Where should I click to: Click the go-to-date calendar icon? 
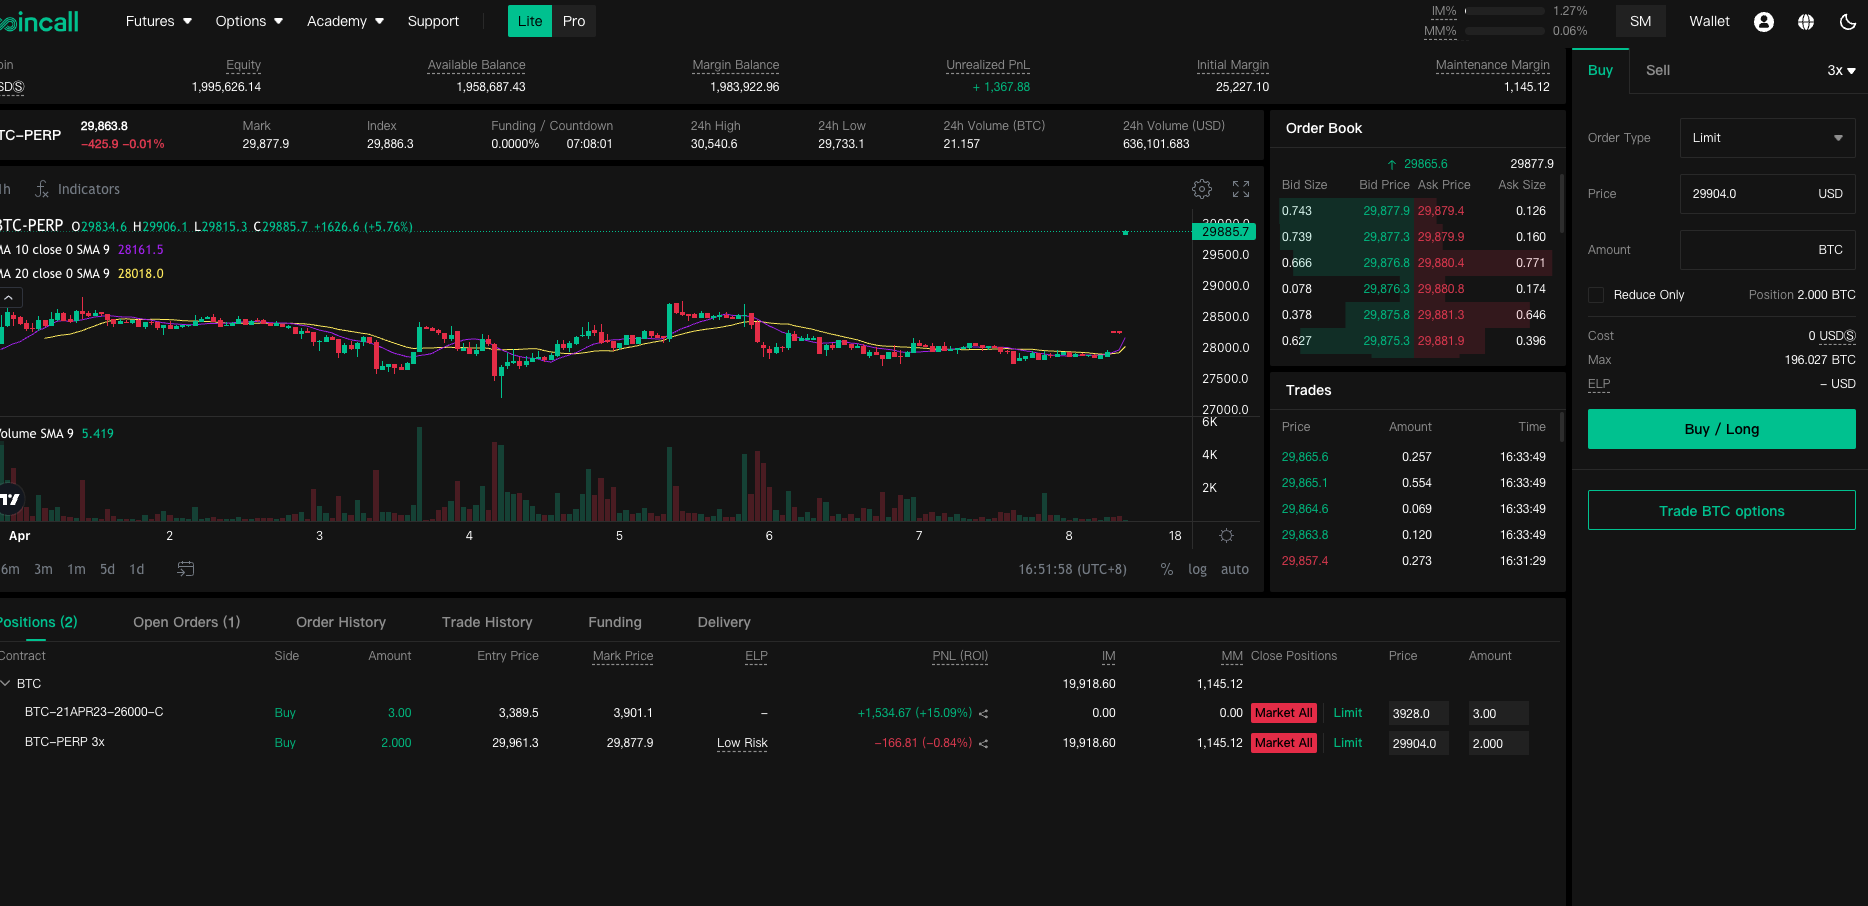(x=186, y=569)
